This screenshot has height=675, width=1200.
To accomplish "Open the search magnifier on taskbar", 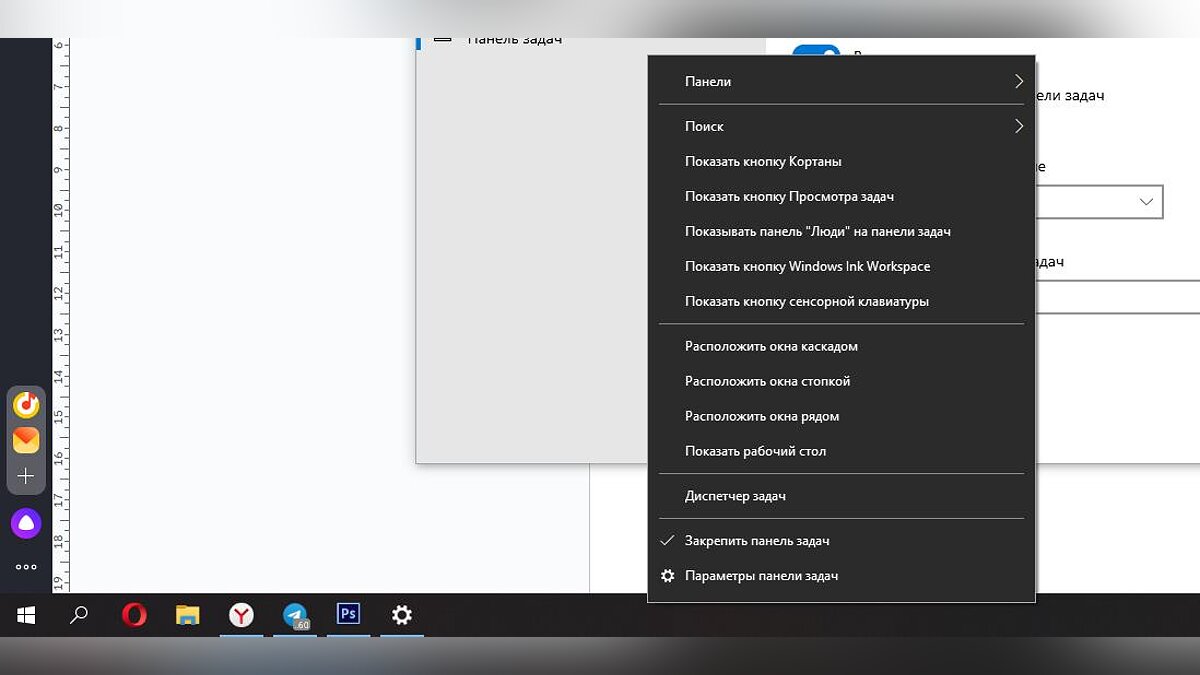I will point(79,615).
